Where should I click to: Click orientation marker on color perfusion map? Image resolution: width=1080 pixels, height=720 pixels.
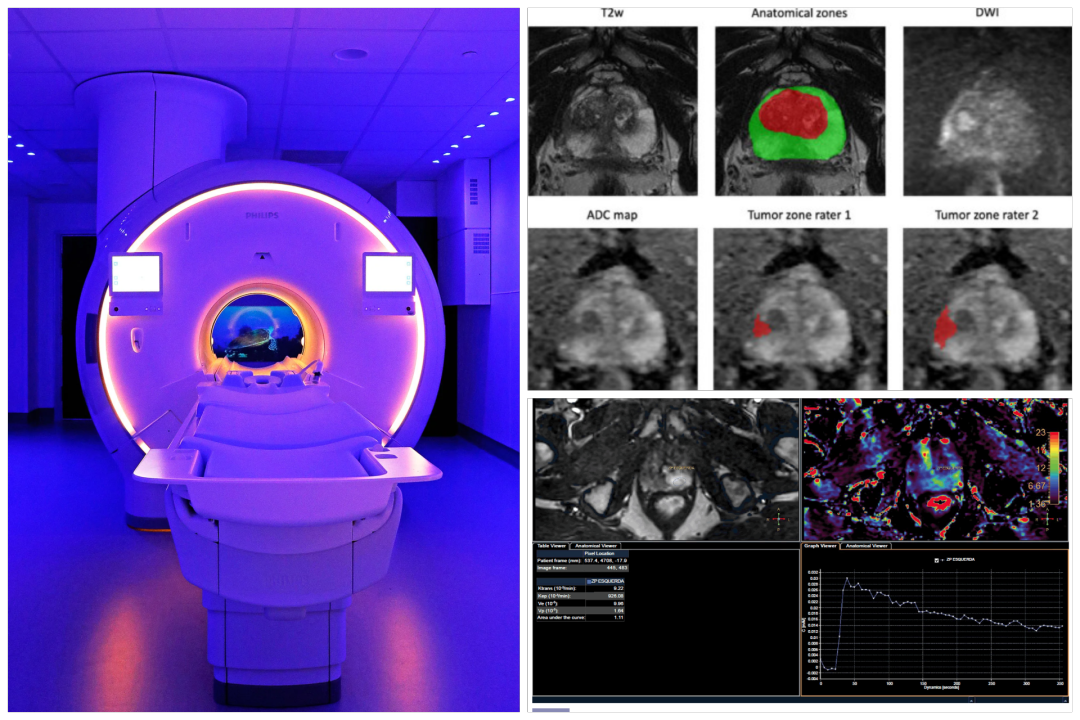tap(1049, 520)
